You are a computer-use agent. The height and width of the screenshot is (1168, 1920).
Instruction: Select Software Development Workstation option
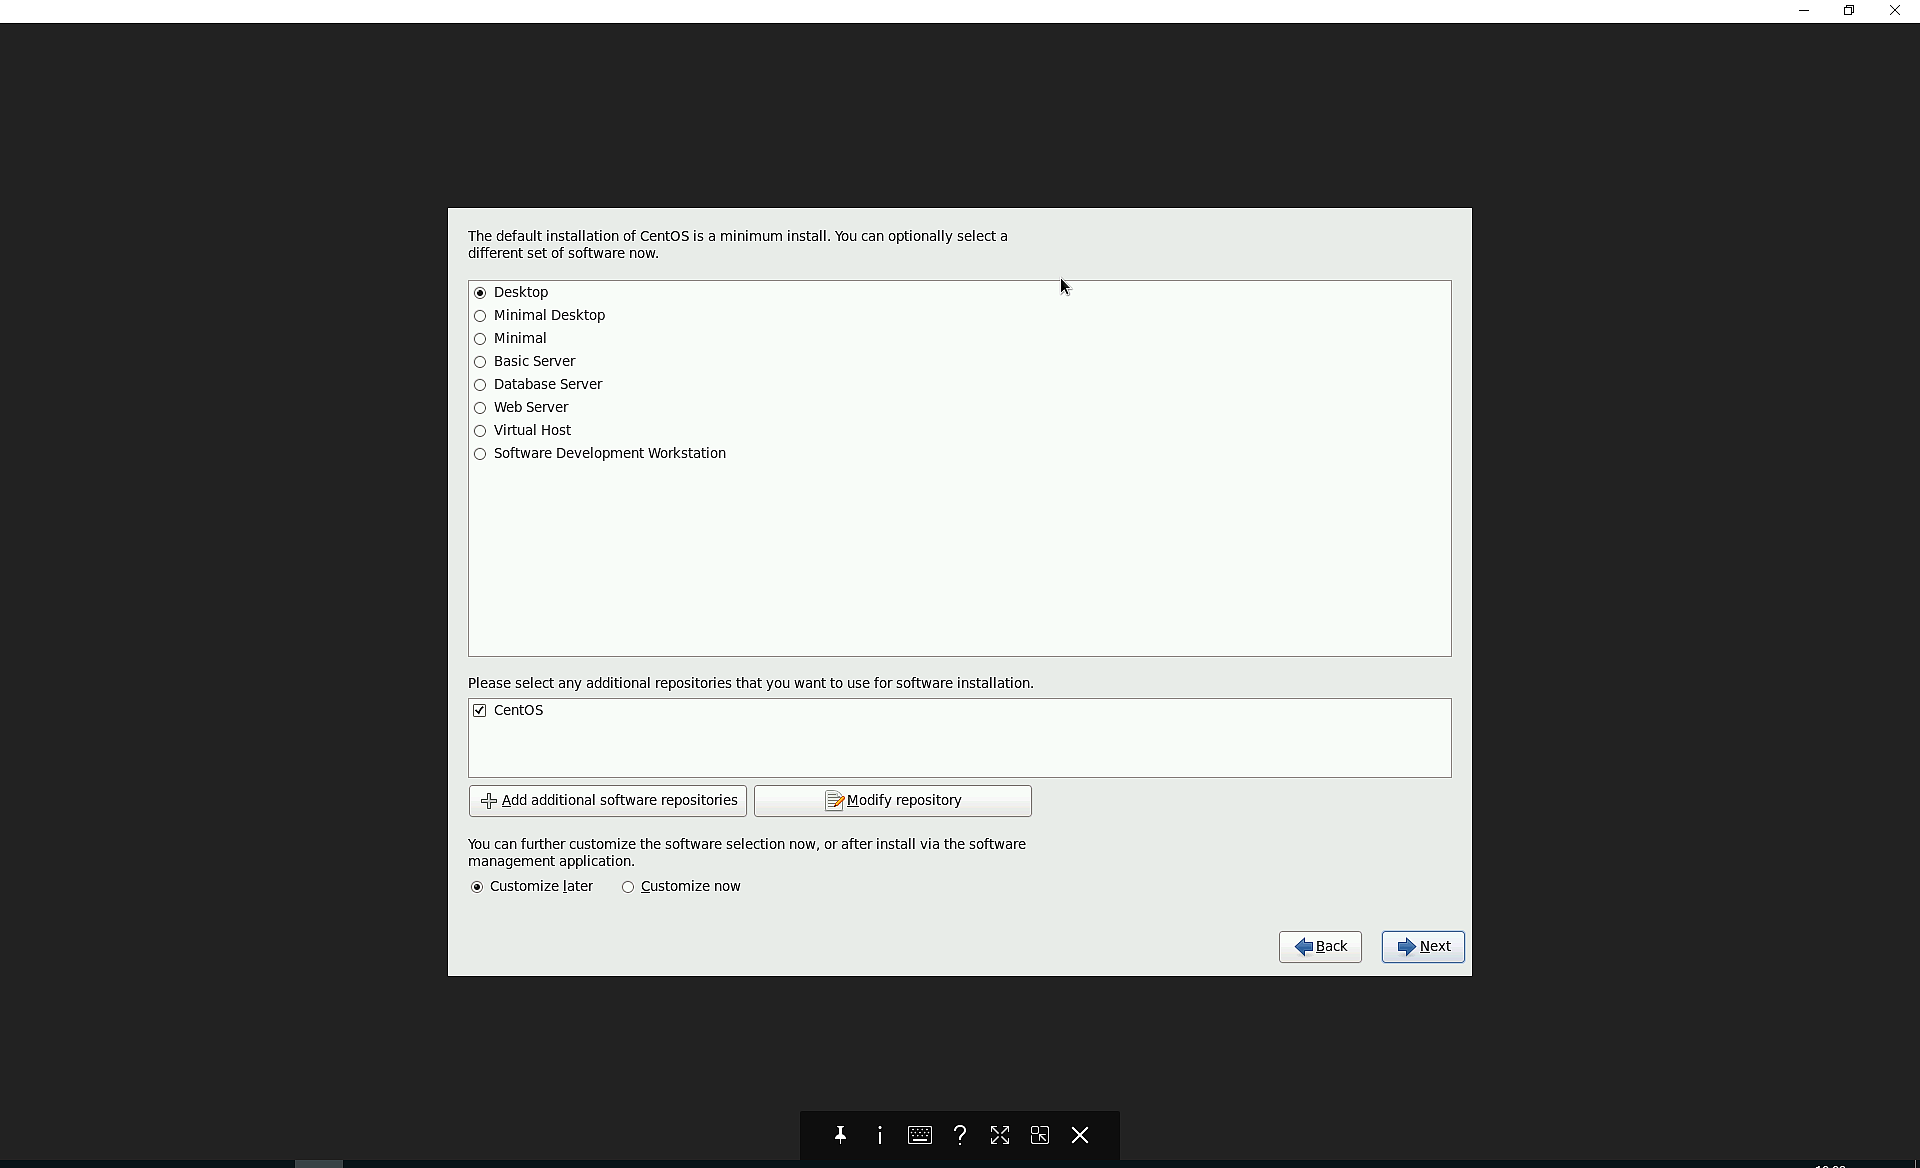pos(481,454)
